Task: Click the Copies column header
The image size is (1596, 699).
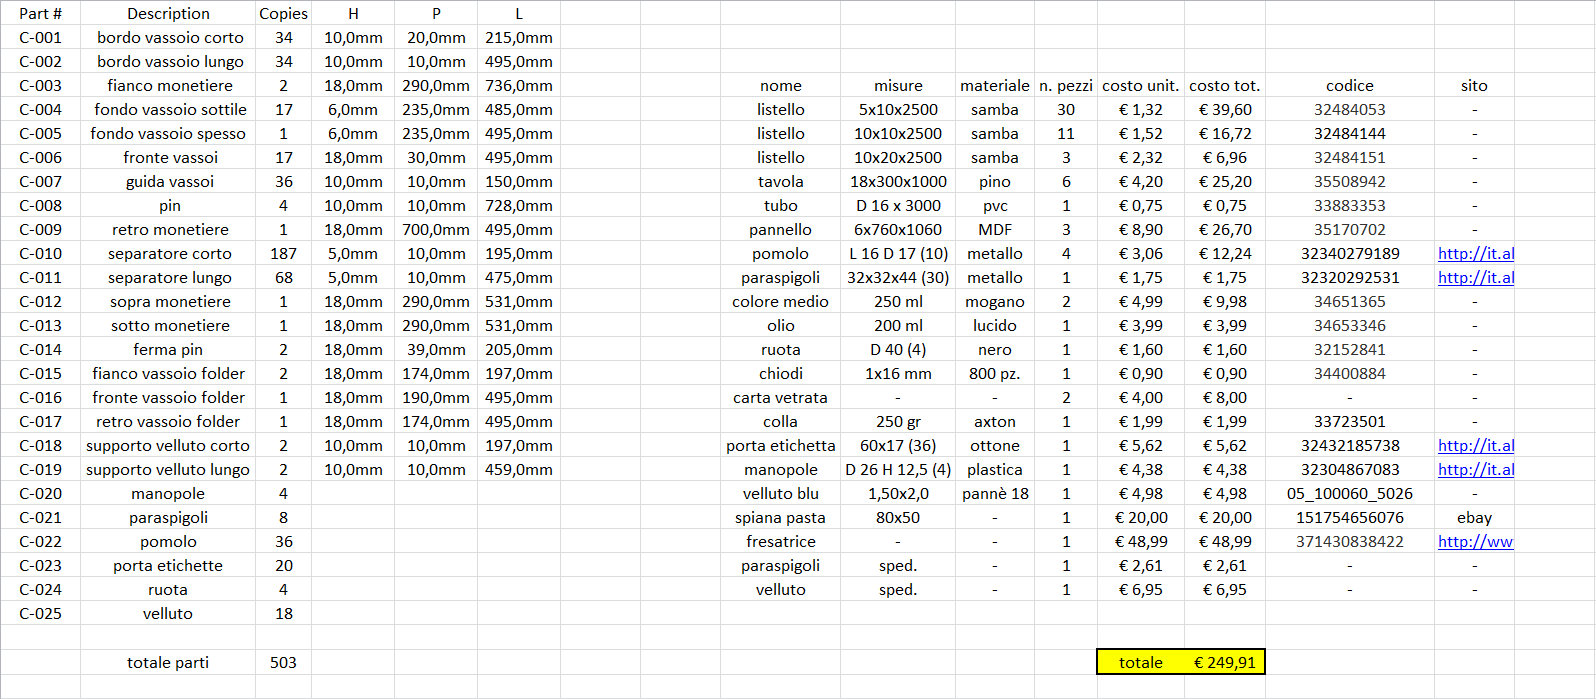Action: pyautogui.click(x=283, y=13)
